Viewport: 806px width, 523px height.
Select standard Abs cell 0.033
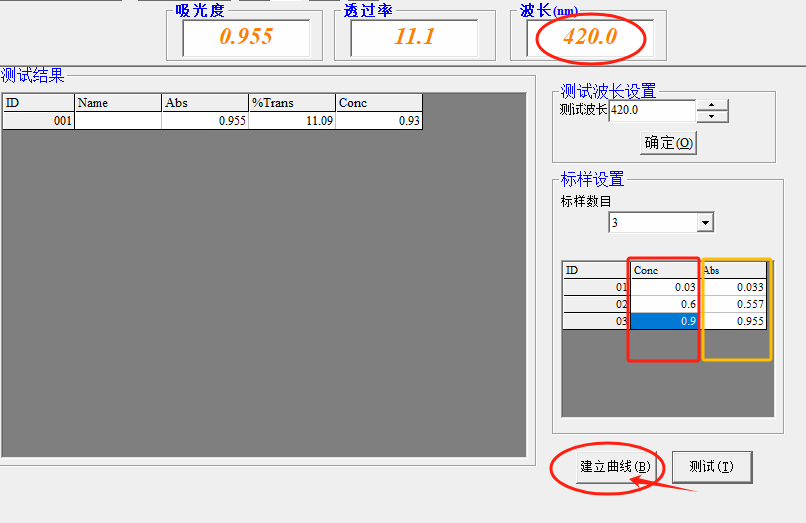click(x=734, y=287)
